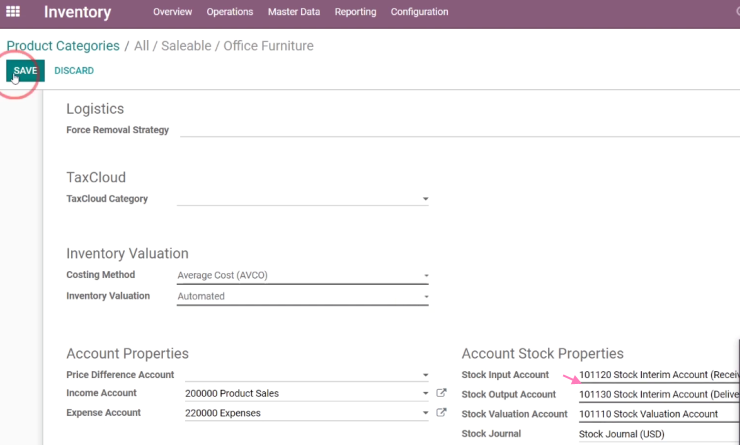Click the 'Stock Journal' label
The image size is (740, 445).
tap(491, 434)
